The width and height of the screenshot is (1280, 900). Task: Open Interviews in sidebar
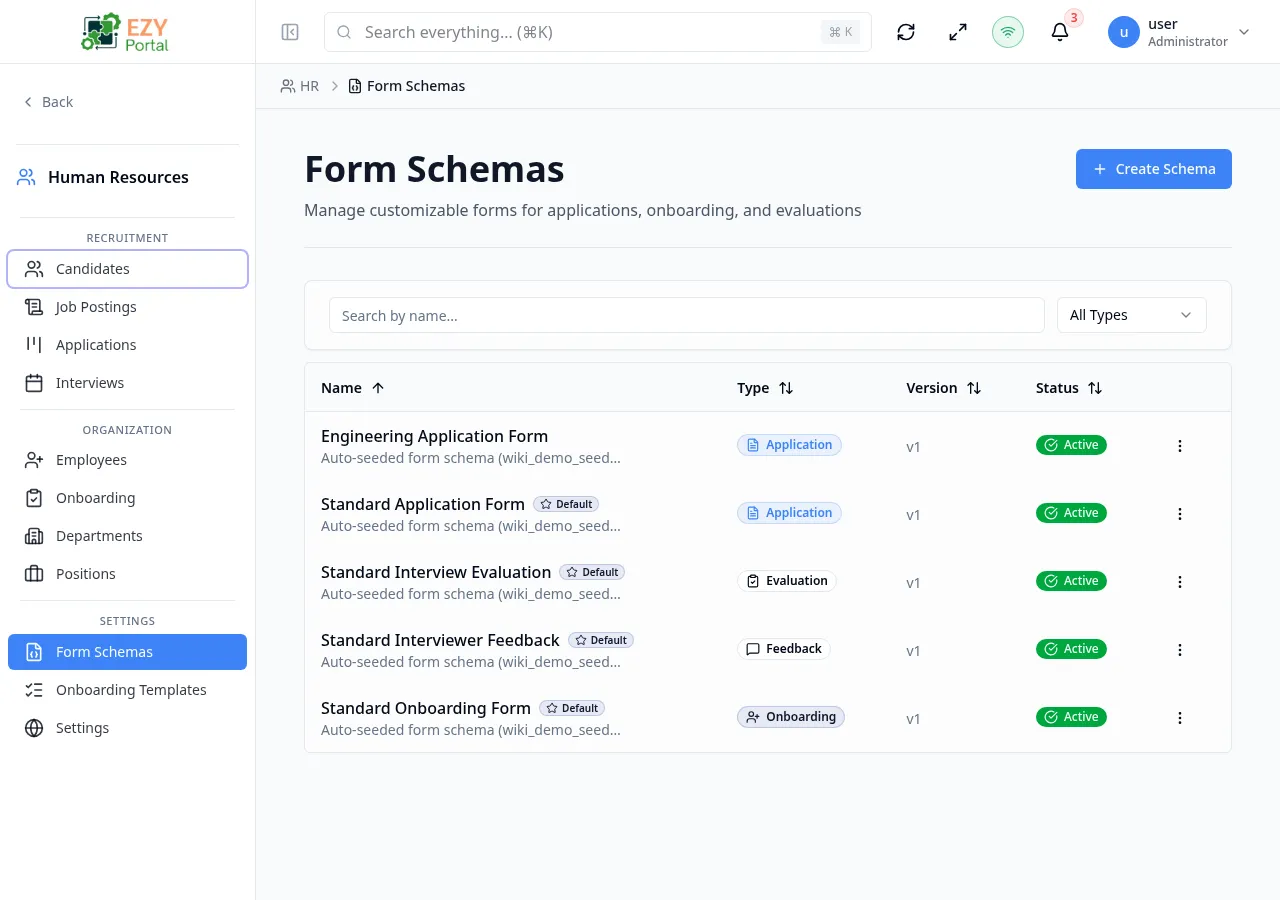coord(127,383)
